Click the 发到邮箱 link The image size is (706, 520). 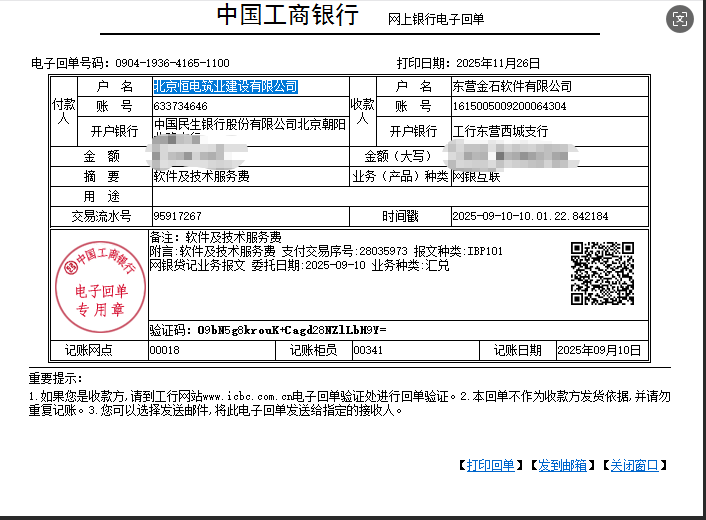pos(563,465)
